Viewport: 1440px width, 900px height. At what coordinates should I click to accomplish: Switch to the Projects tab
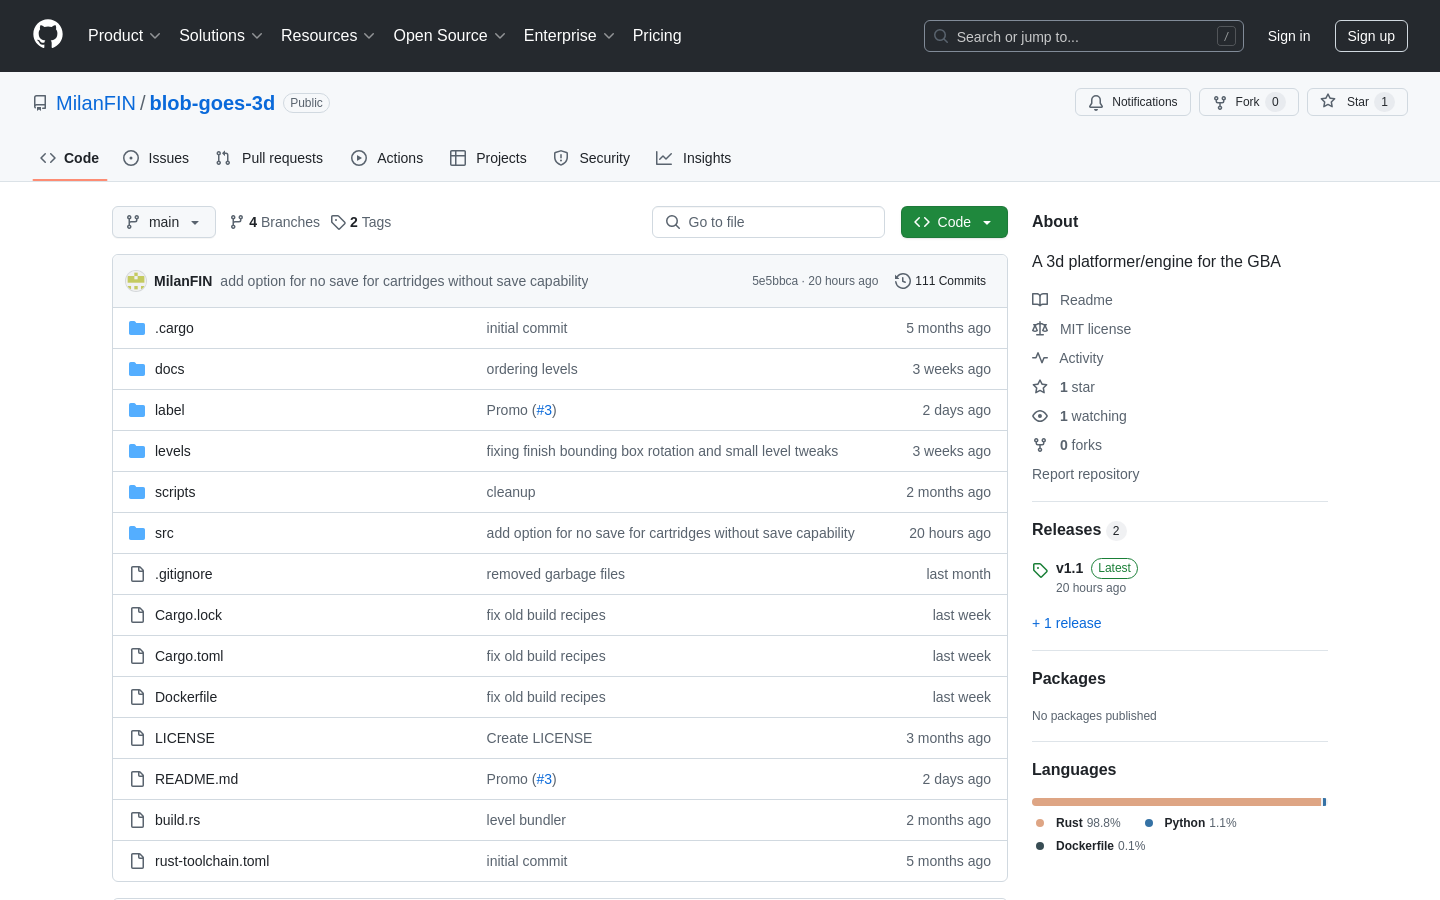(488, 158)
